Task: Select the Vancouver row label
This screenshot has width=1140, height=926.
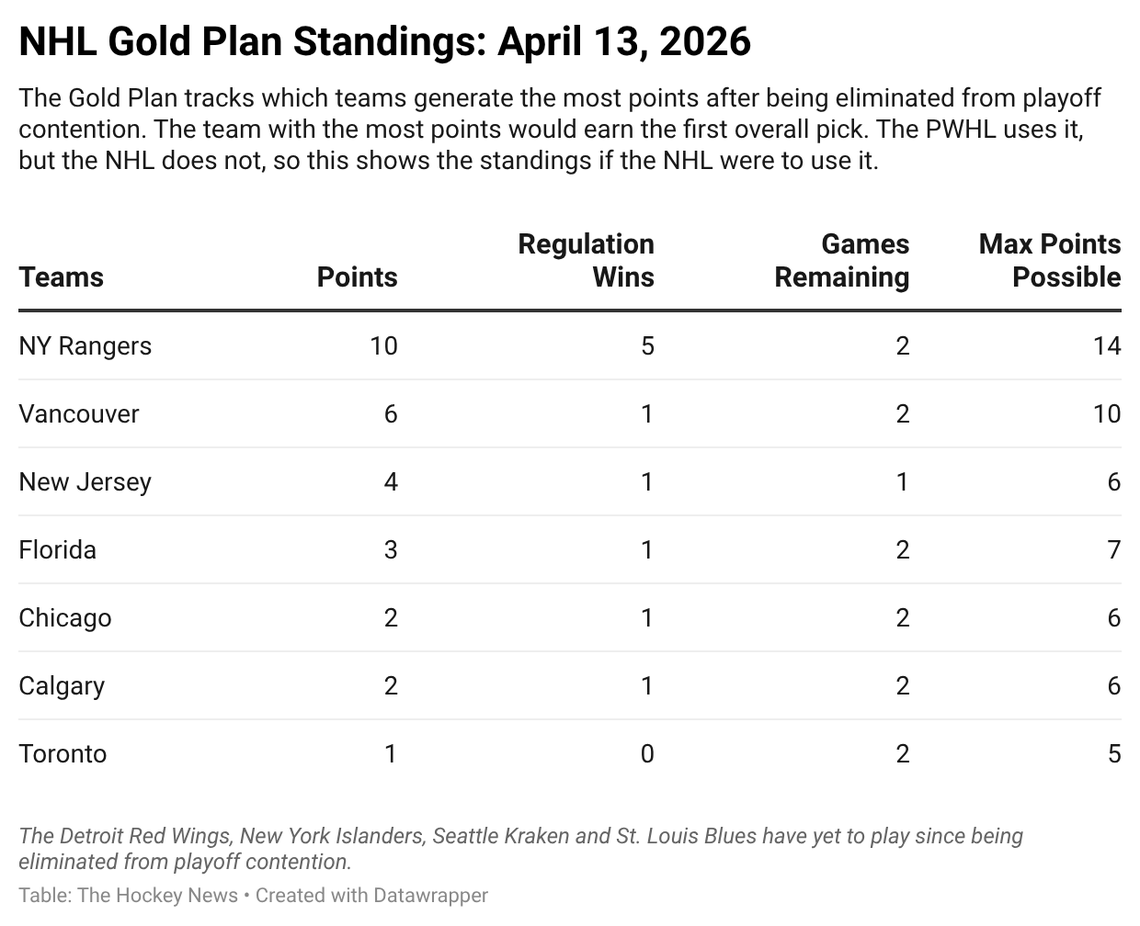Action: pyautogui.click(x=79, y=414)
